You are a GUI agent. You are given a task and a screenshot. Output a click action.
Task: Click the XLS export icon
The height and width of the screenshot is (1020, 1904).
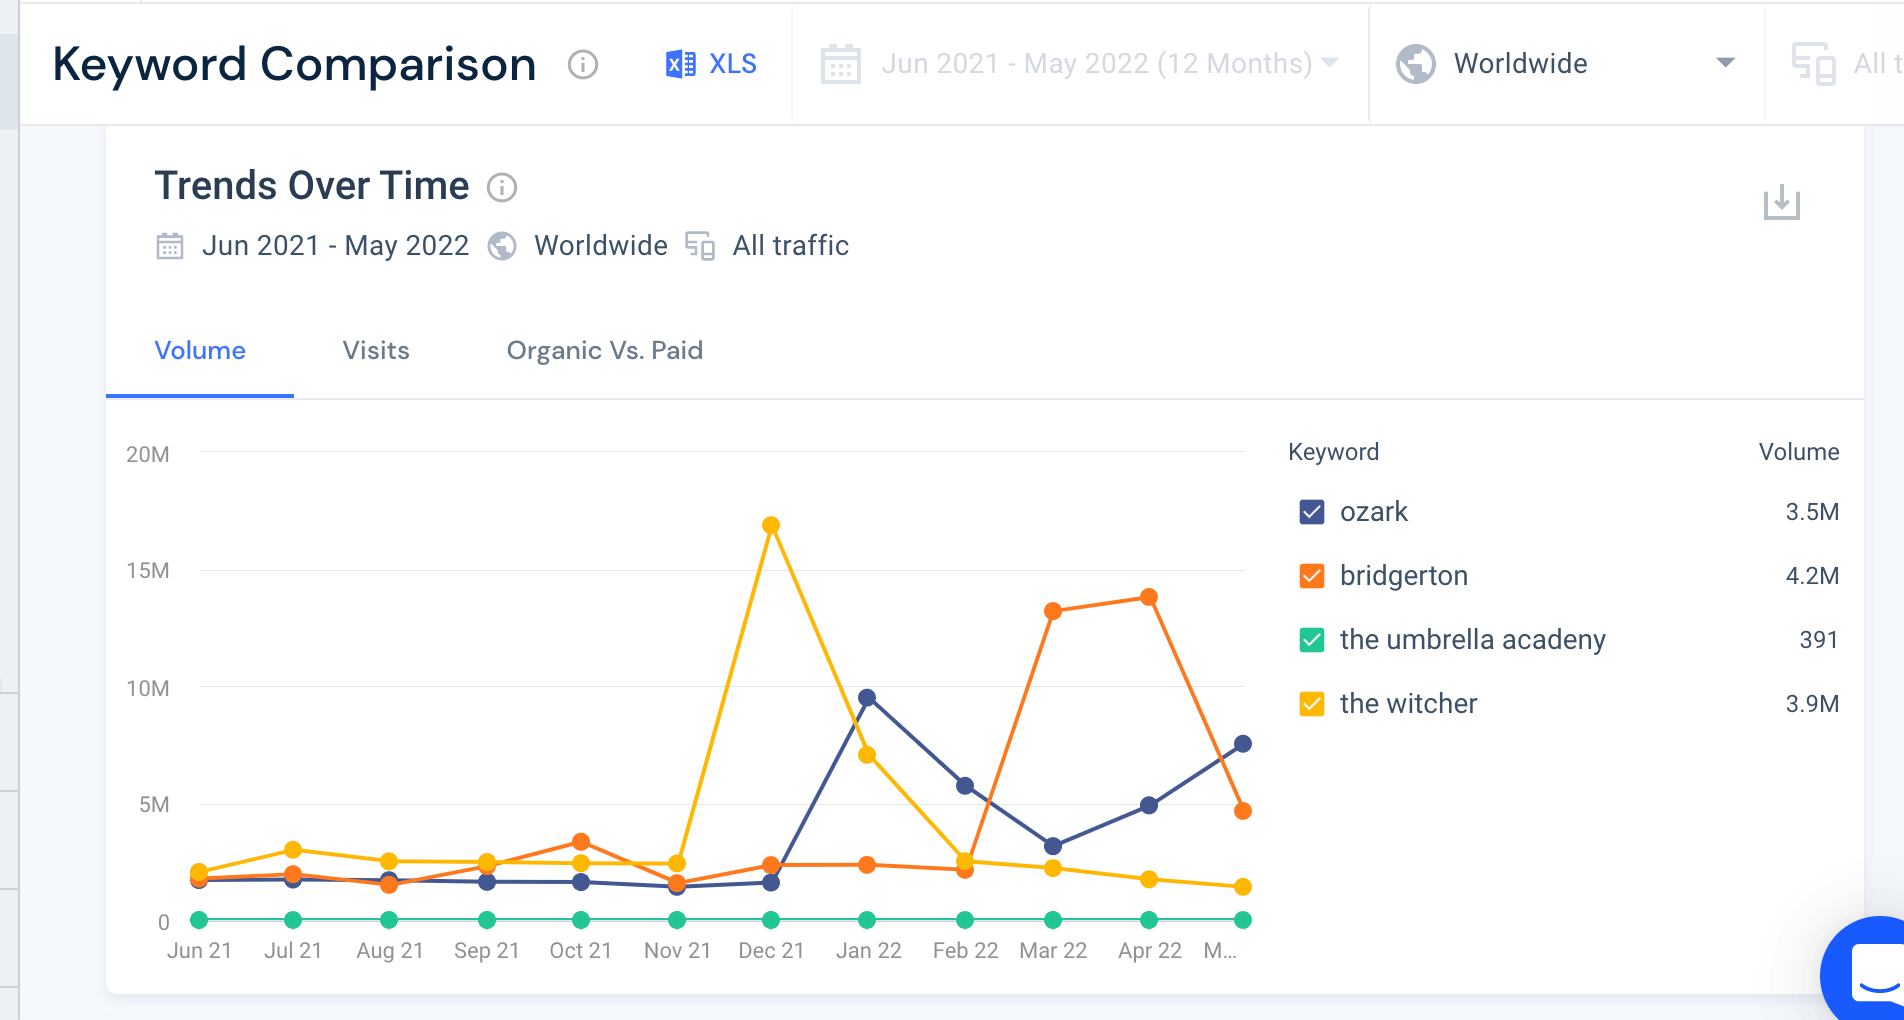click(x=681, y=63)
